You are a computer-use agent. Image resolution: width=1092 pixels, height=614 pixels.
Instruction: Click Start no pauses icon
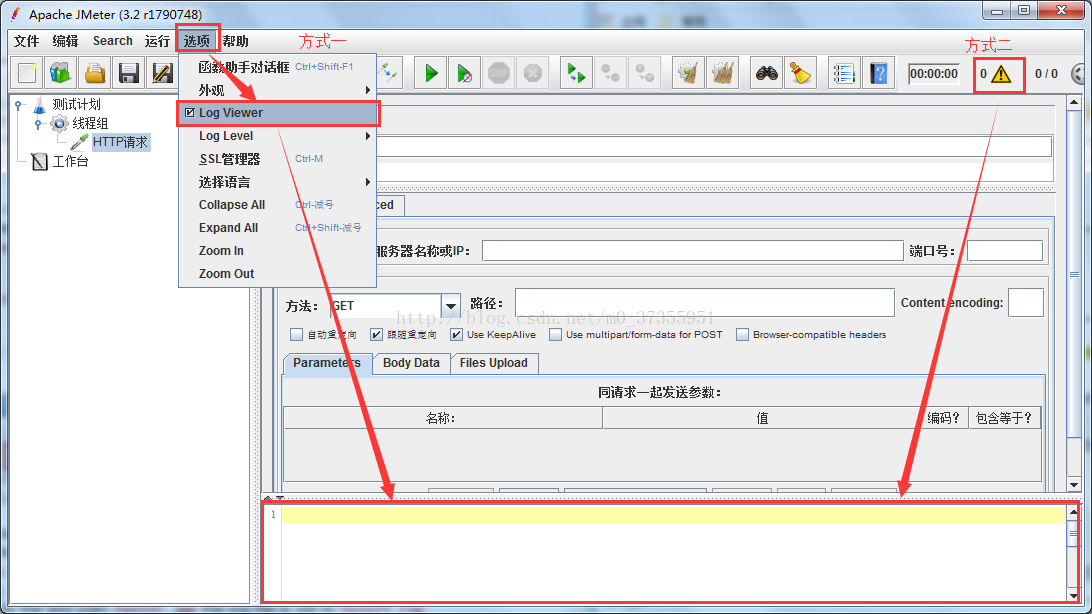465,73
